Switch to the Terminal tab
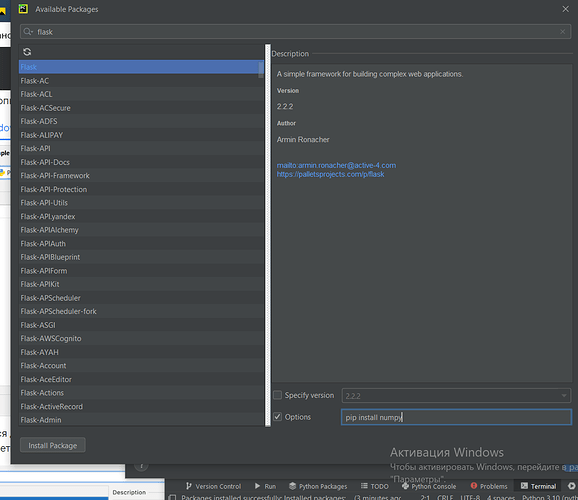 539,486
